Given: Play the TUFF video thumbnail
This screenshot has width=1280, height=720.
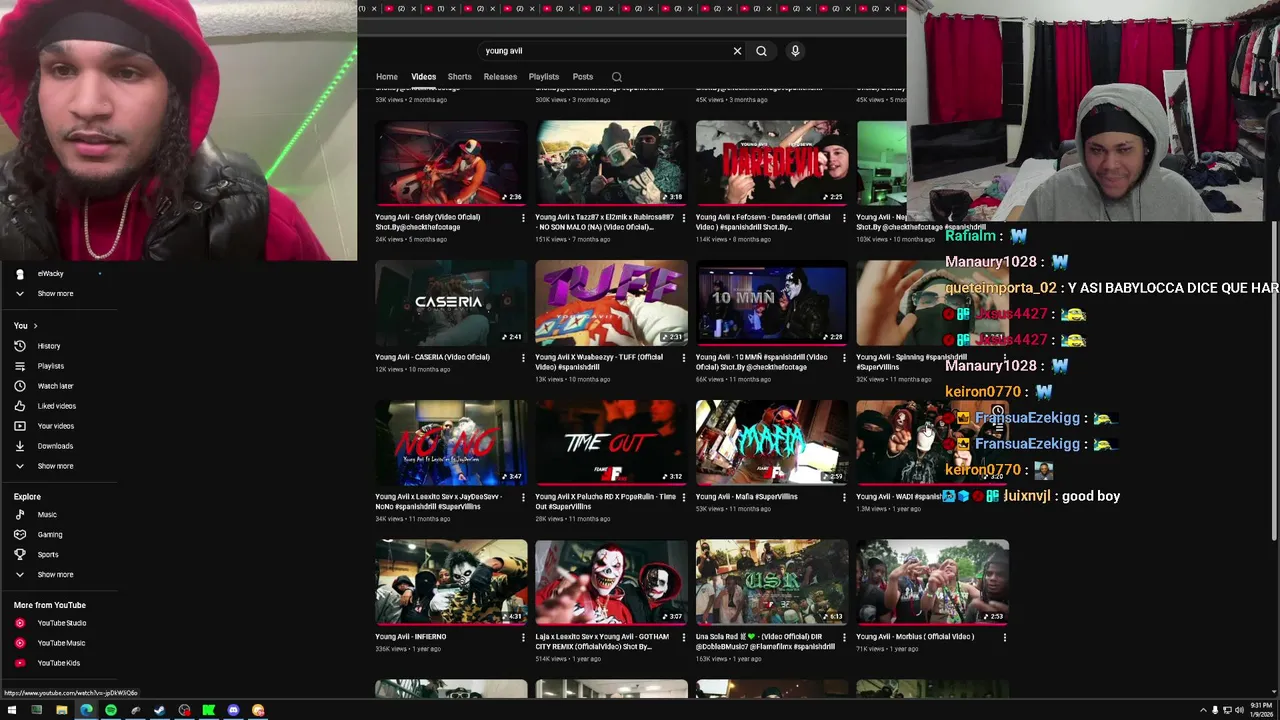Looking at the screenshot, I should (611, 303).
